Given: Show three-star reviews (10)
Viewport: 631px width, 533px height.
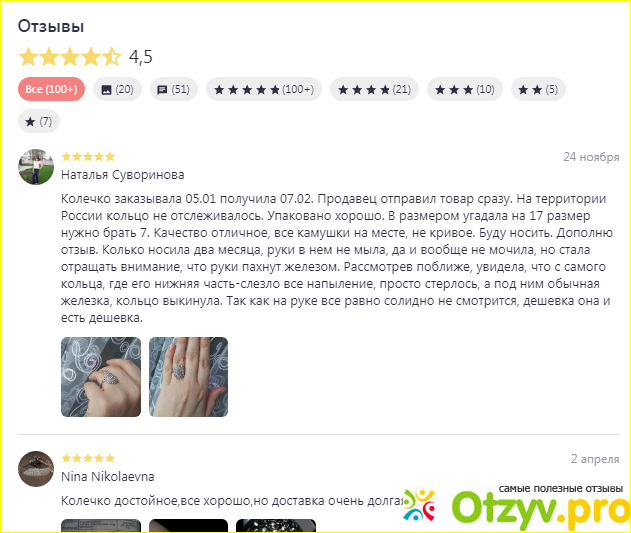Looking at the screenshot, I should pyautogui.click(x=465, y=89).
